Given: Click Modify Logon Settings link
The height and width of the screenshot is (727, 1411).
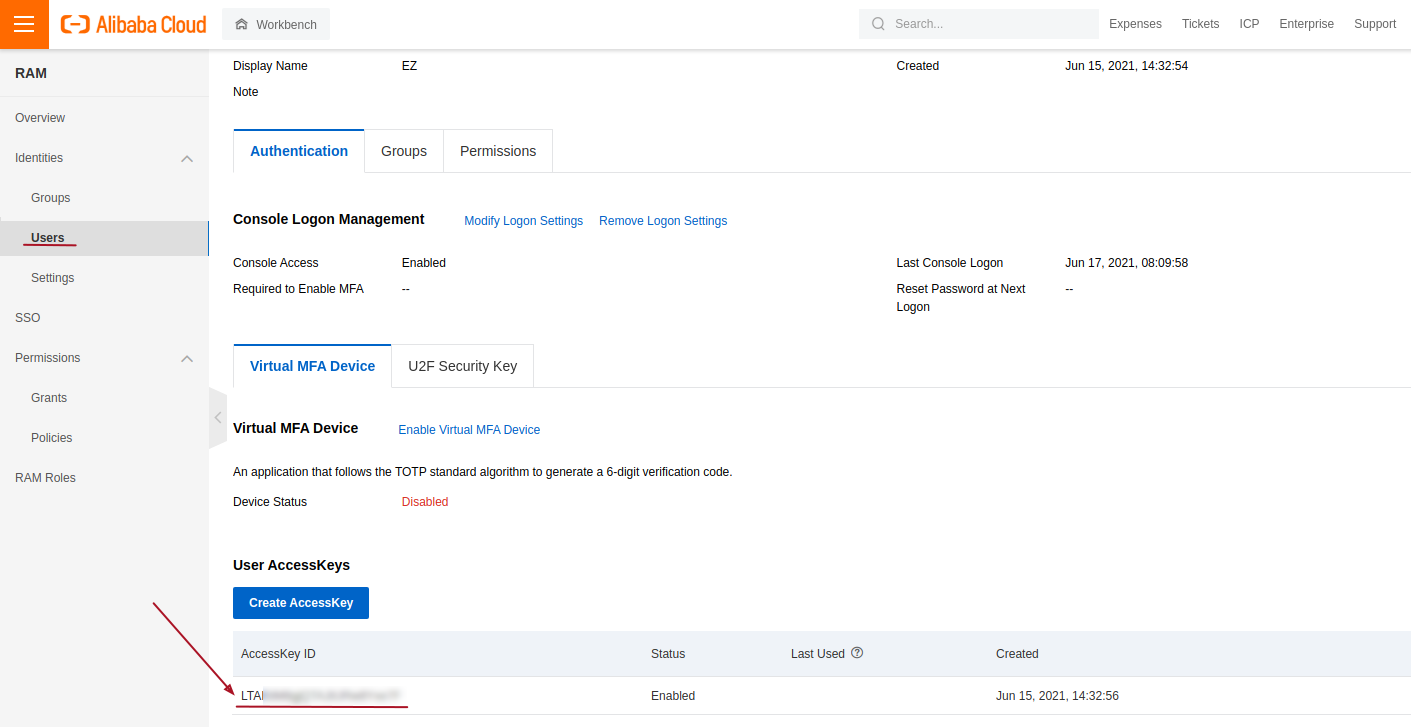Looking at the screenshot, I should 523,221.
